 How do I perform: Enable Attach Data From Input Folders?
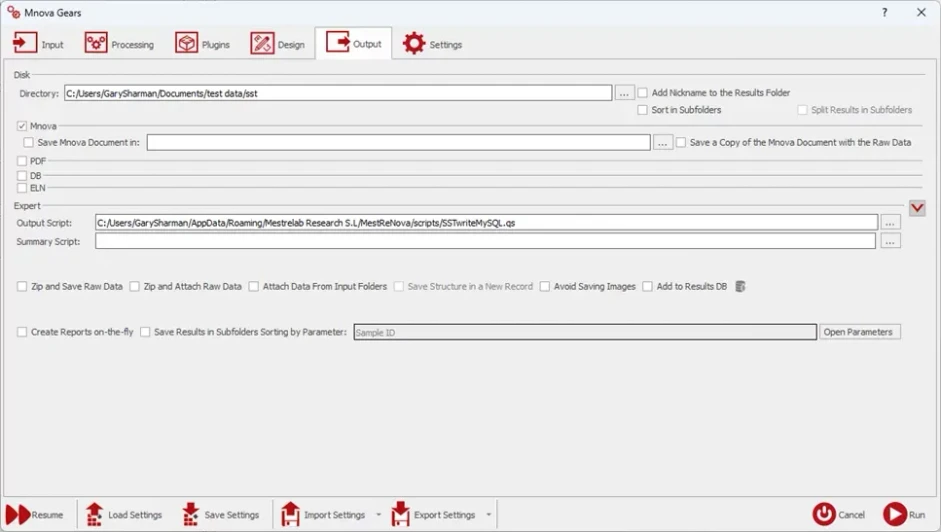(254, 286)
